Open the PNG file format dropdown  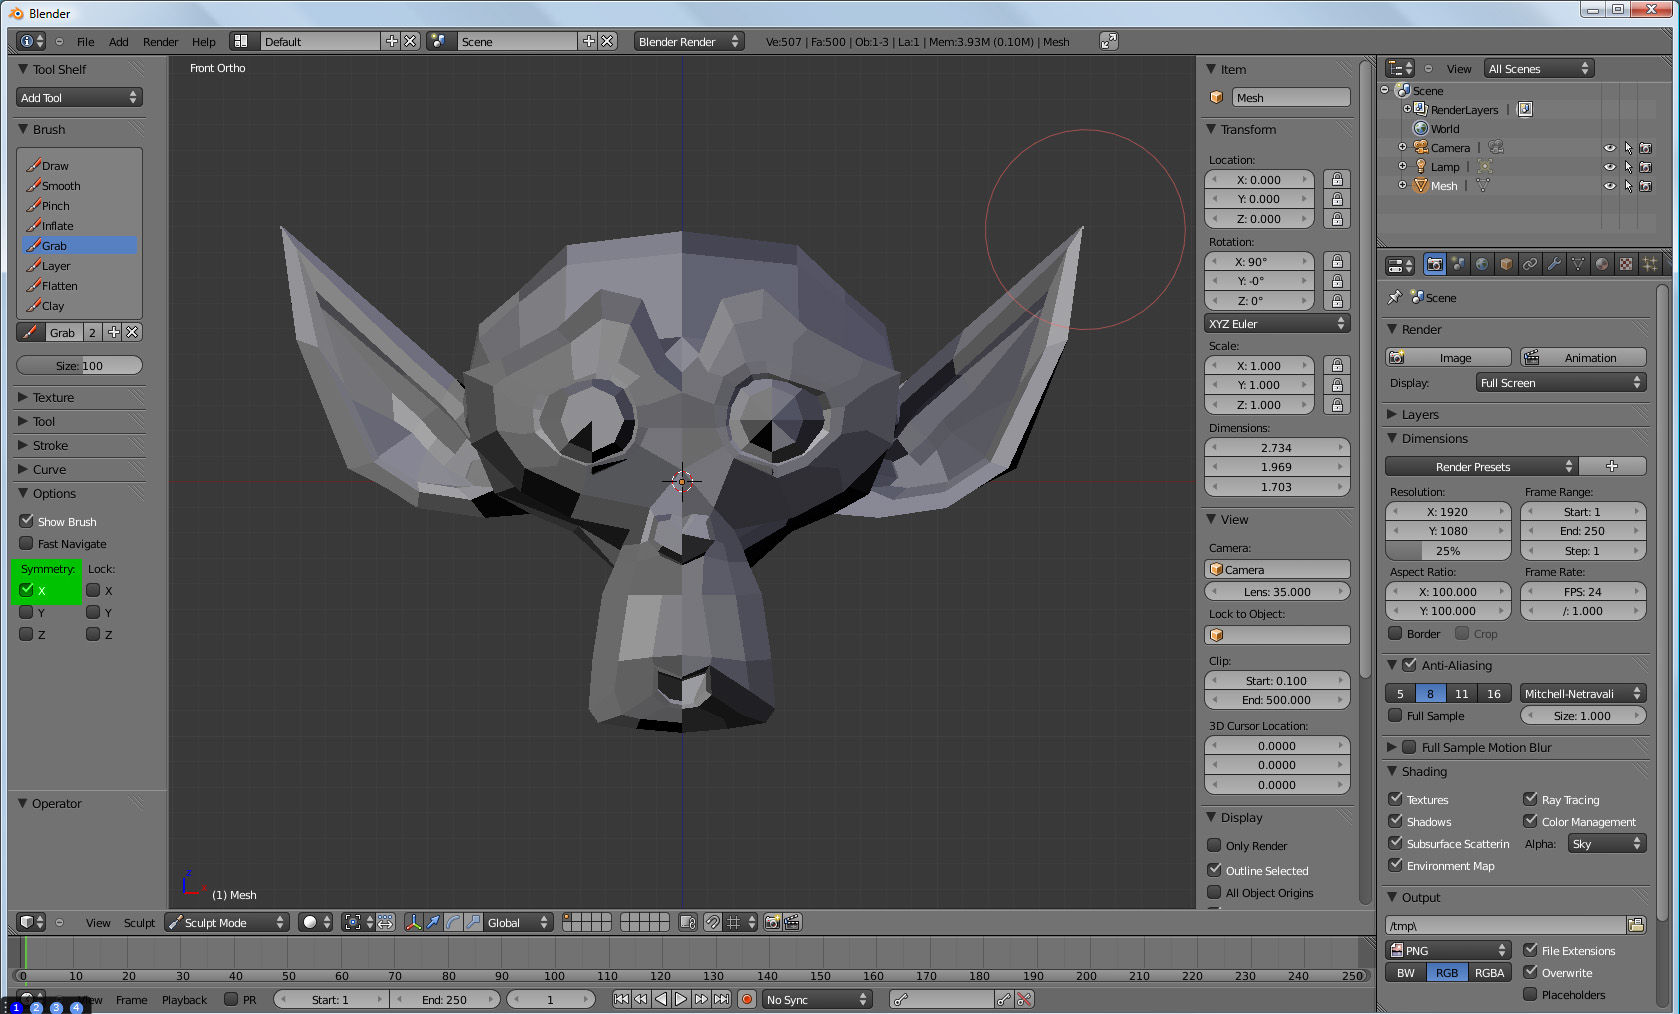[x=1448, y=950]
